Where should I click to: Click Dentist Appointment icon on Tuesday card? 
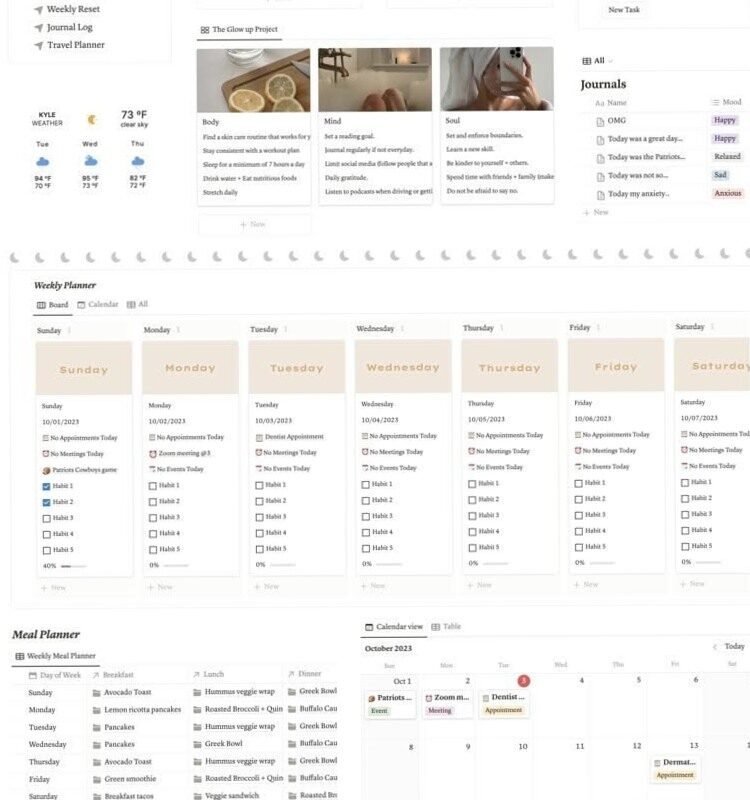tap(259, 437)
